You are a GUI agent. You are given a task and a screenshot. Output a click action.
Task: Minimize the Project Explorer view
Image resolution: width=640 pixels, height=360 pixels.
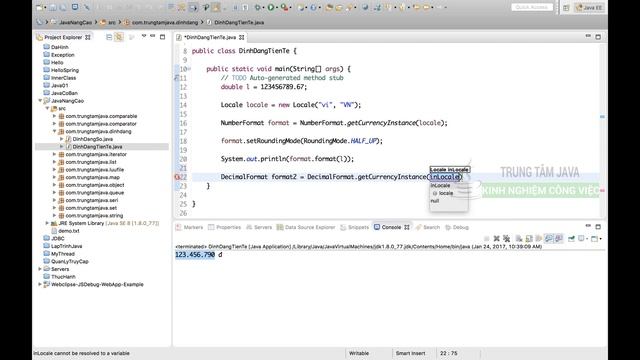[x=153, y=36]
